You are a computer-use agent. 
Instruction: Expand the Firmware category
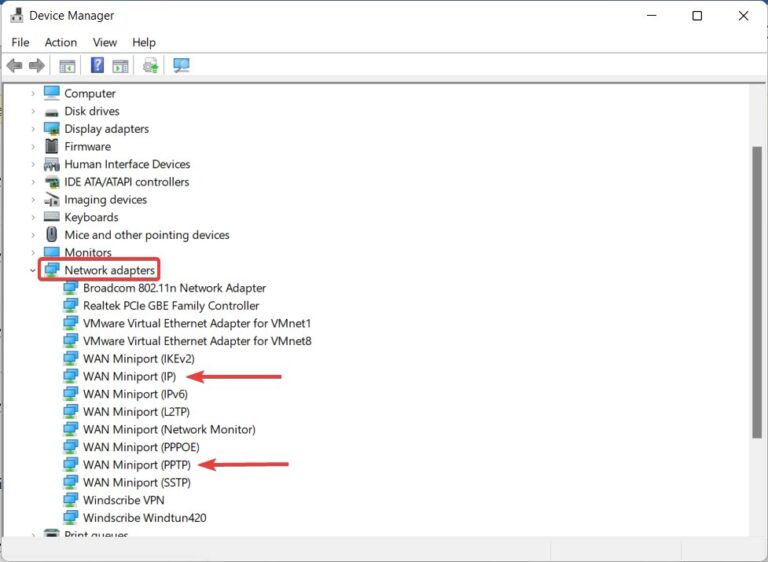[x=33, y=147]
